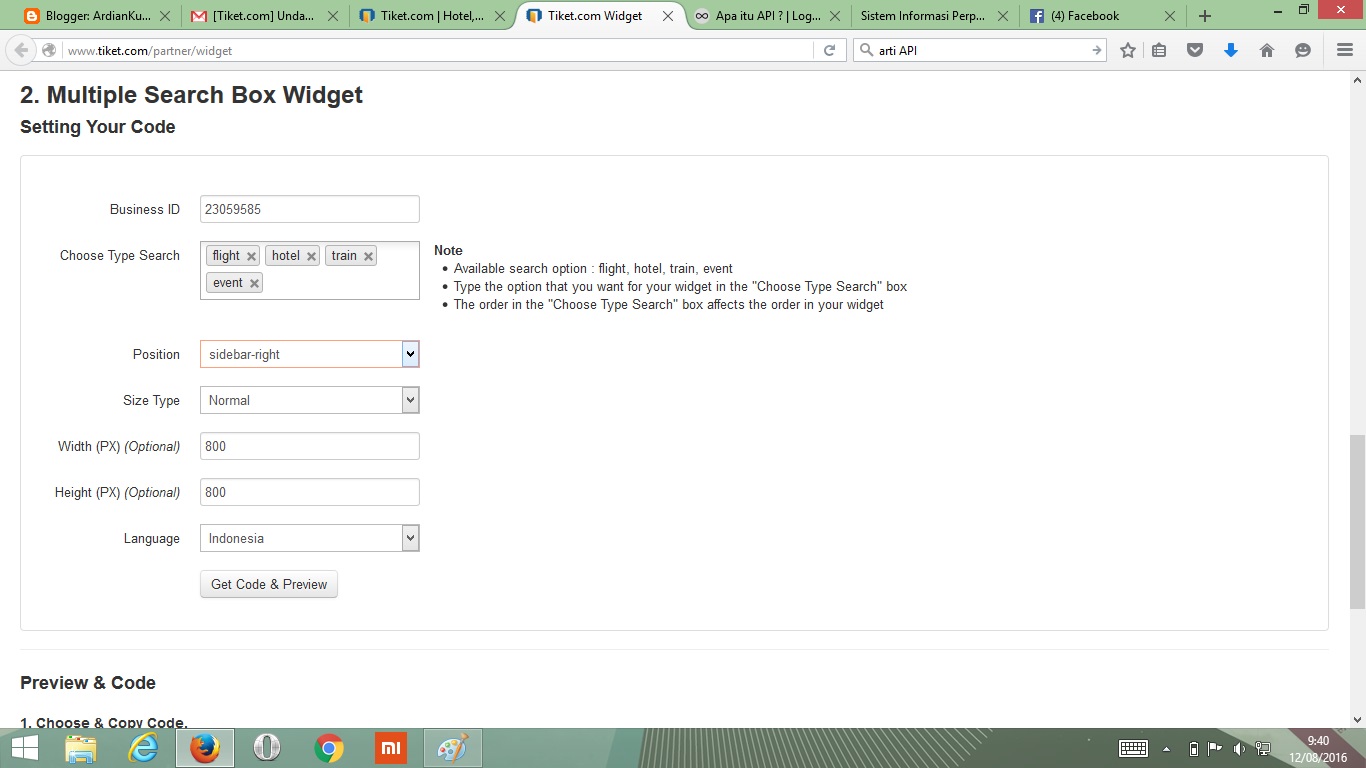The height and width of the screenshot is (768, 1366).
Task: Click inside the Choose Type Search tag box
Action: [310, 270]
